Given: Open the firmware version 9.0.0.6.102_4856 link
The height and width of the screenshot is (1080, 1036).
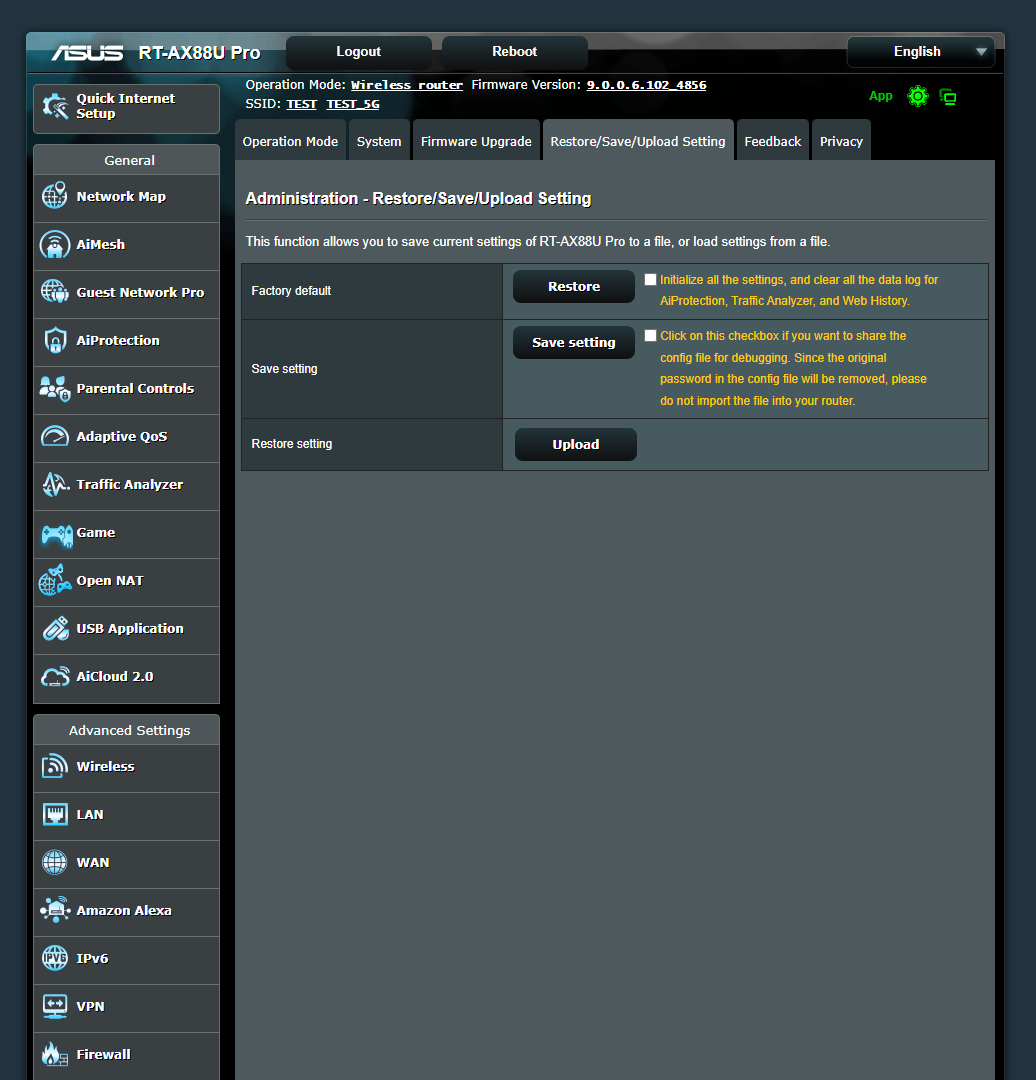Looking at the screenshot, I should (x=646, y=85).
